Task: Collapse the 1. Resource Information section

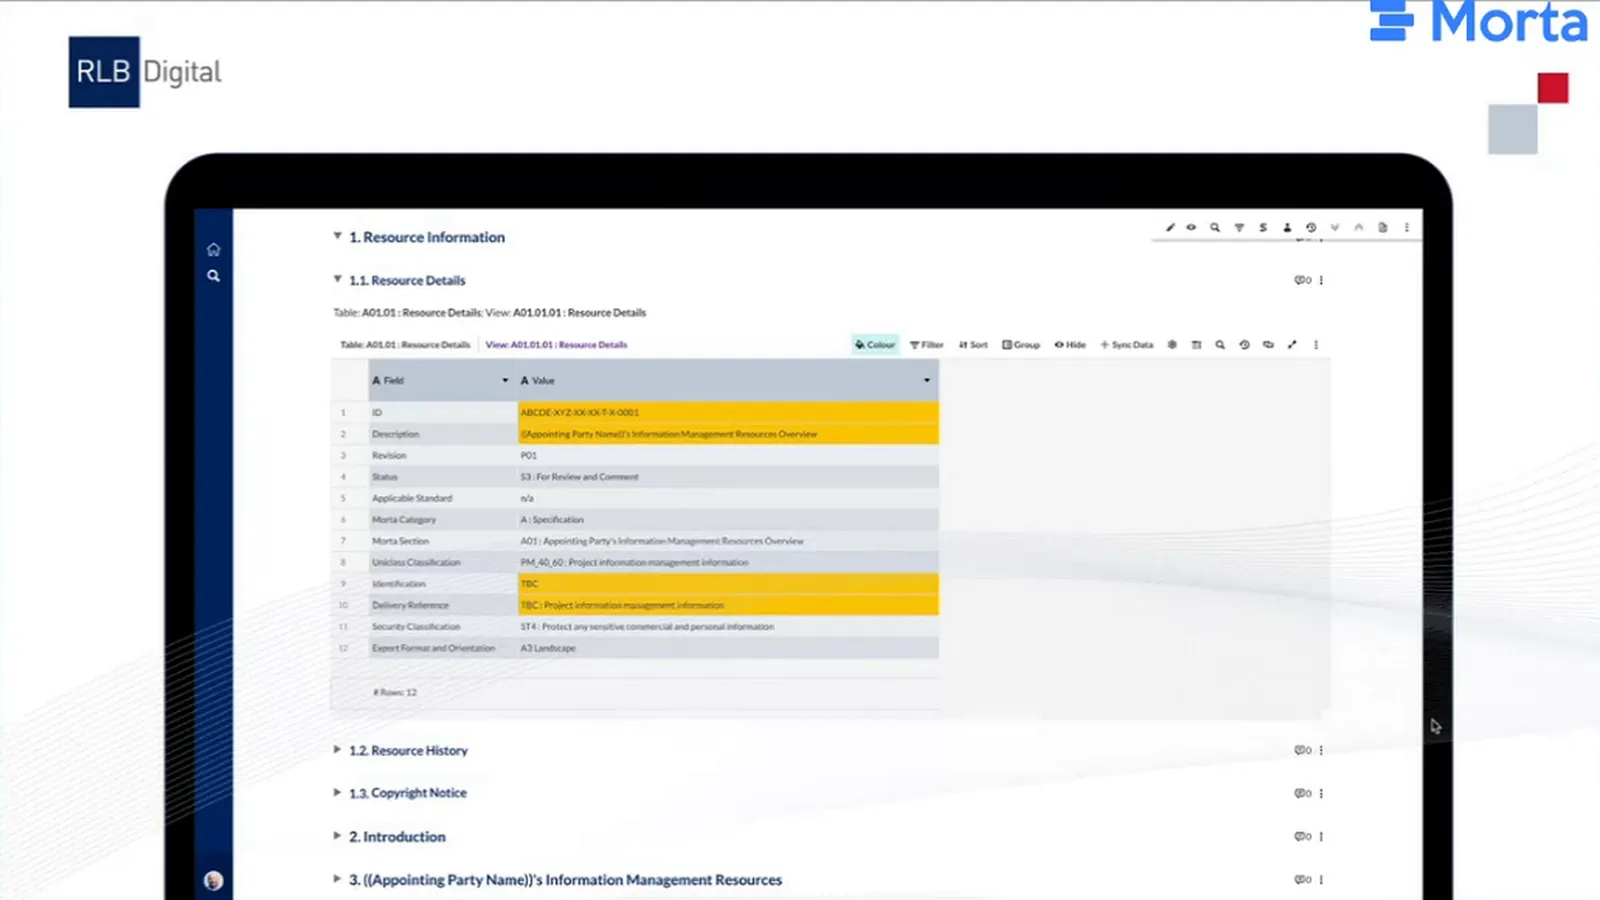Action: (x=337, y=236)
